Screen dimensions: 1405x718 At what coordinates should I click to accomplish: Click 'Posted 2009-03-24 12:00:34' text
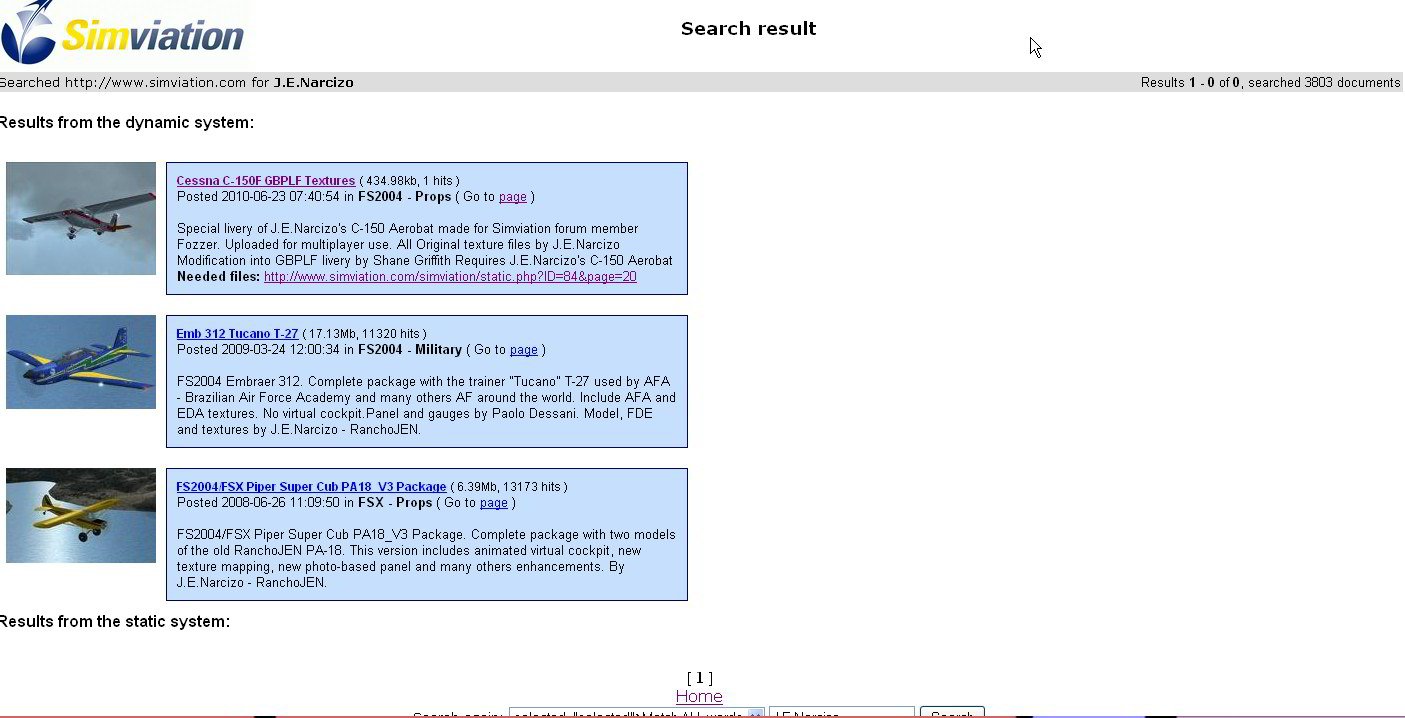[258, 350]
